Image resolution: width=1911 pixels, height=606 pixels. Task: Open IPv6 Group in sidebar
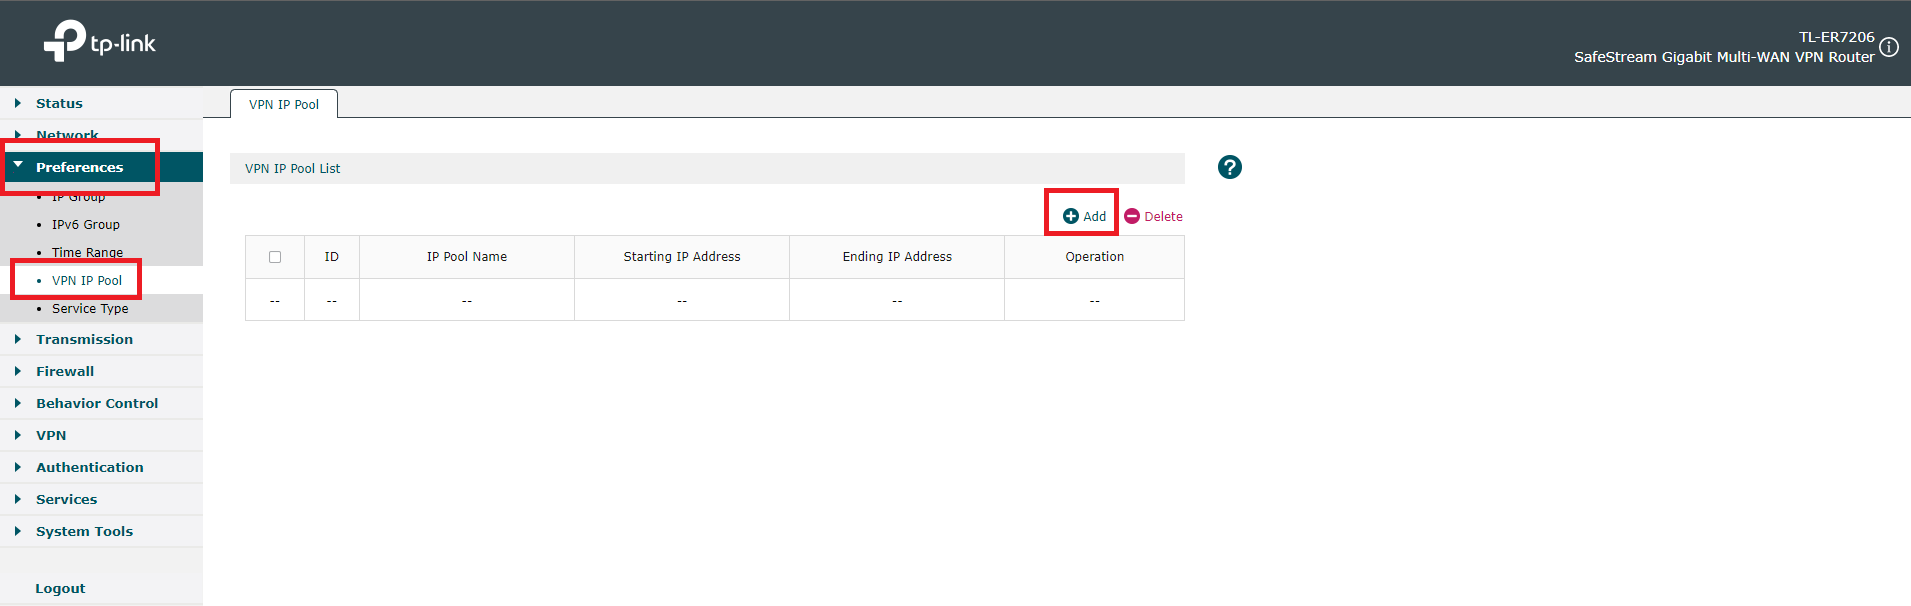(86, 225)
